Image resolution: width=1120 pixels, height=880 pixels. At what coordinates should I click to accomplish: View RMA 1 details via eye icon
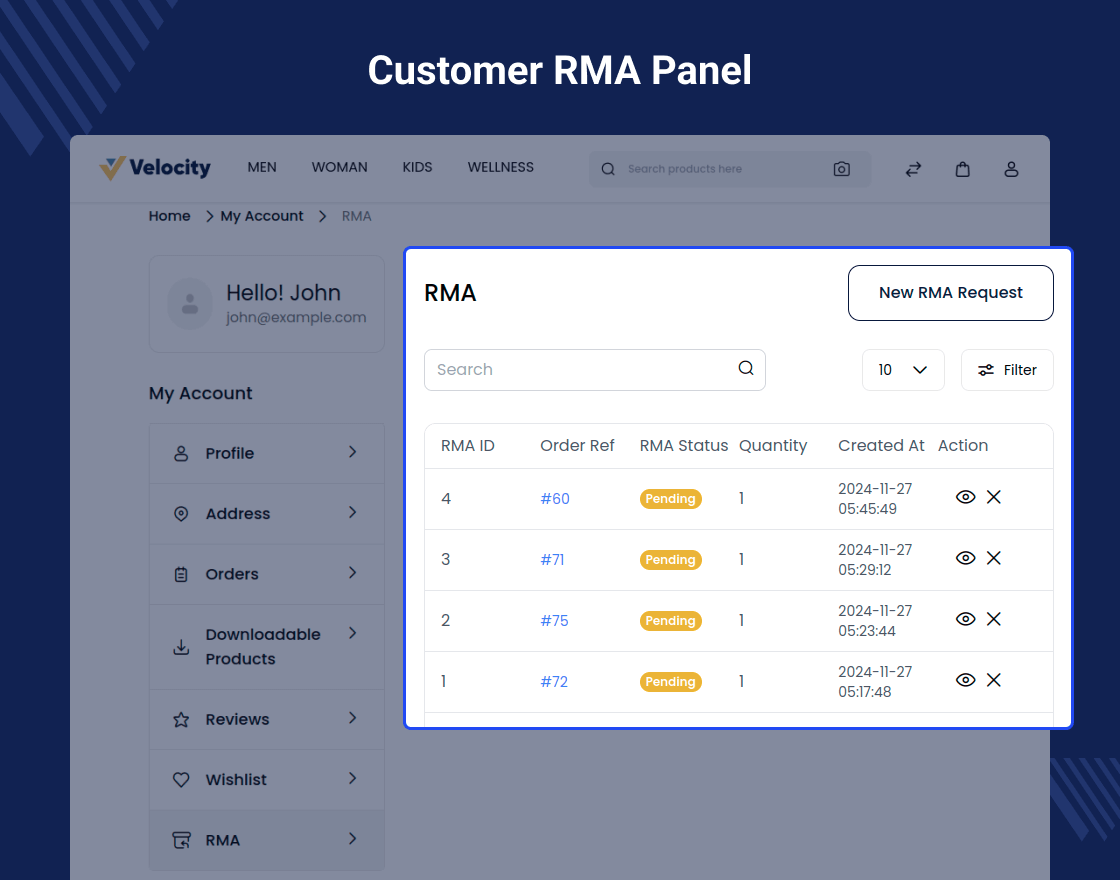pyautogui.click(x=965, y=680)
